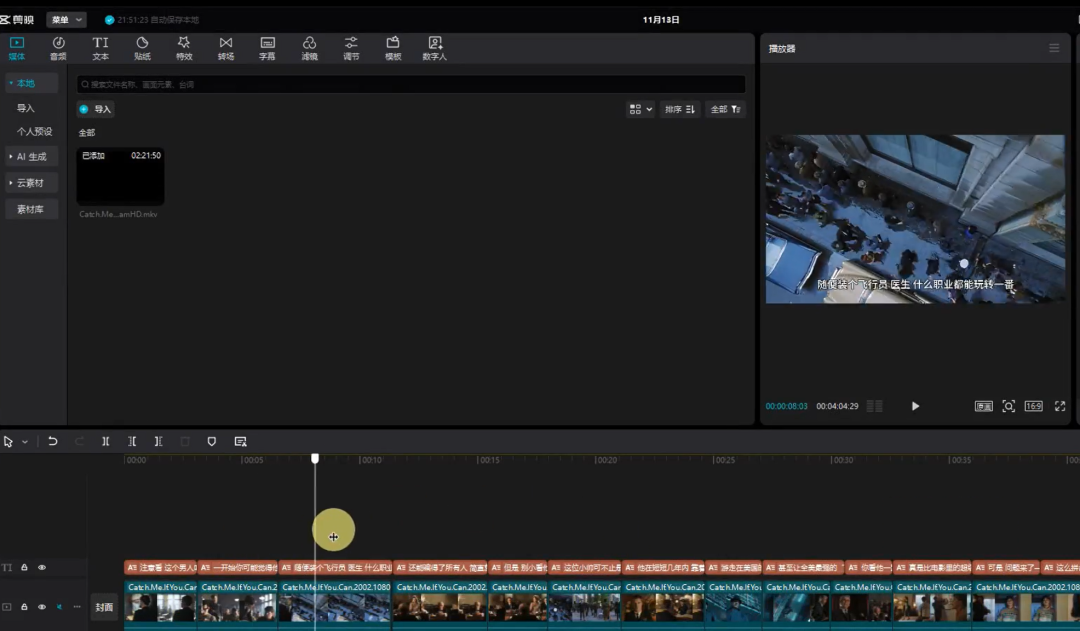This screenshot has width=1080, height=631.
Task: Click the current timecode 00:00:08:03
Action: tap(787, 406)
